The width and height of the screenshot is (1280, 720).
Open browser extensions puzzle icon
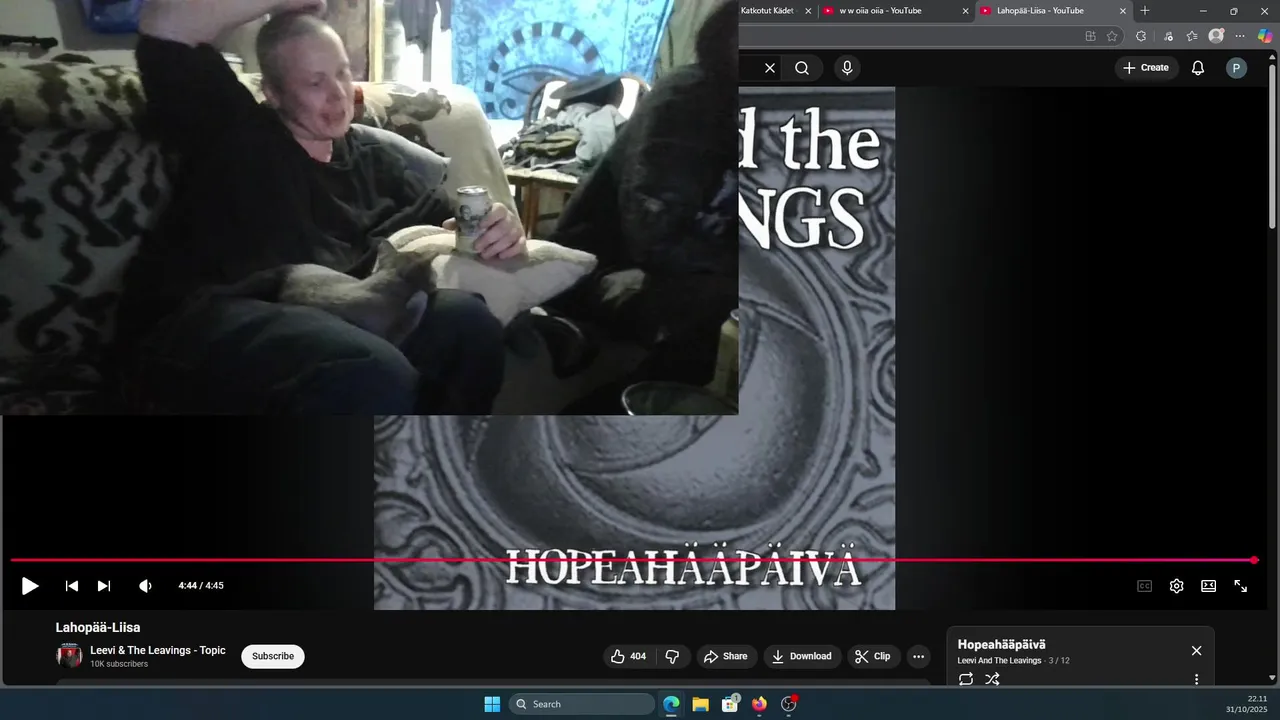(1141, 36)
